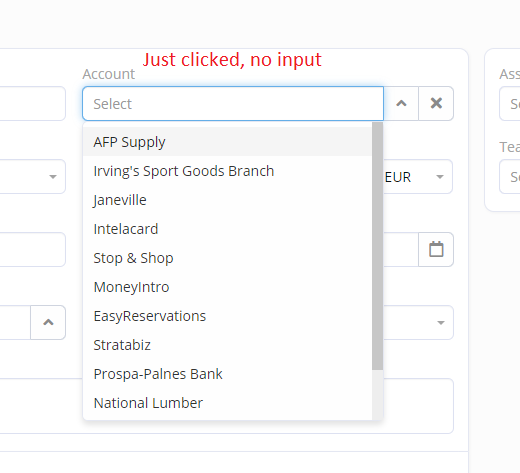
Task: Click the scrollbar track below the thumb
Action: (377, 395)
